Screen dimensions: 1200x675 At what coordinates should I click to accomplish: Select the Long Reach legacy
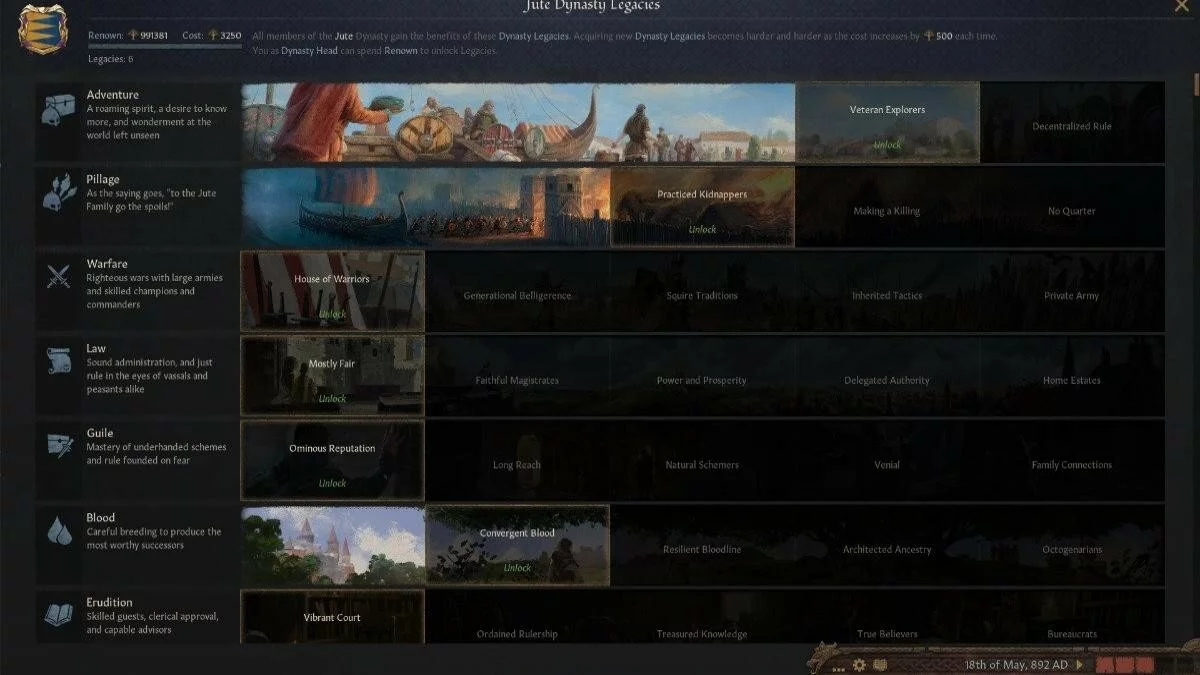pos(517,460)
